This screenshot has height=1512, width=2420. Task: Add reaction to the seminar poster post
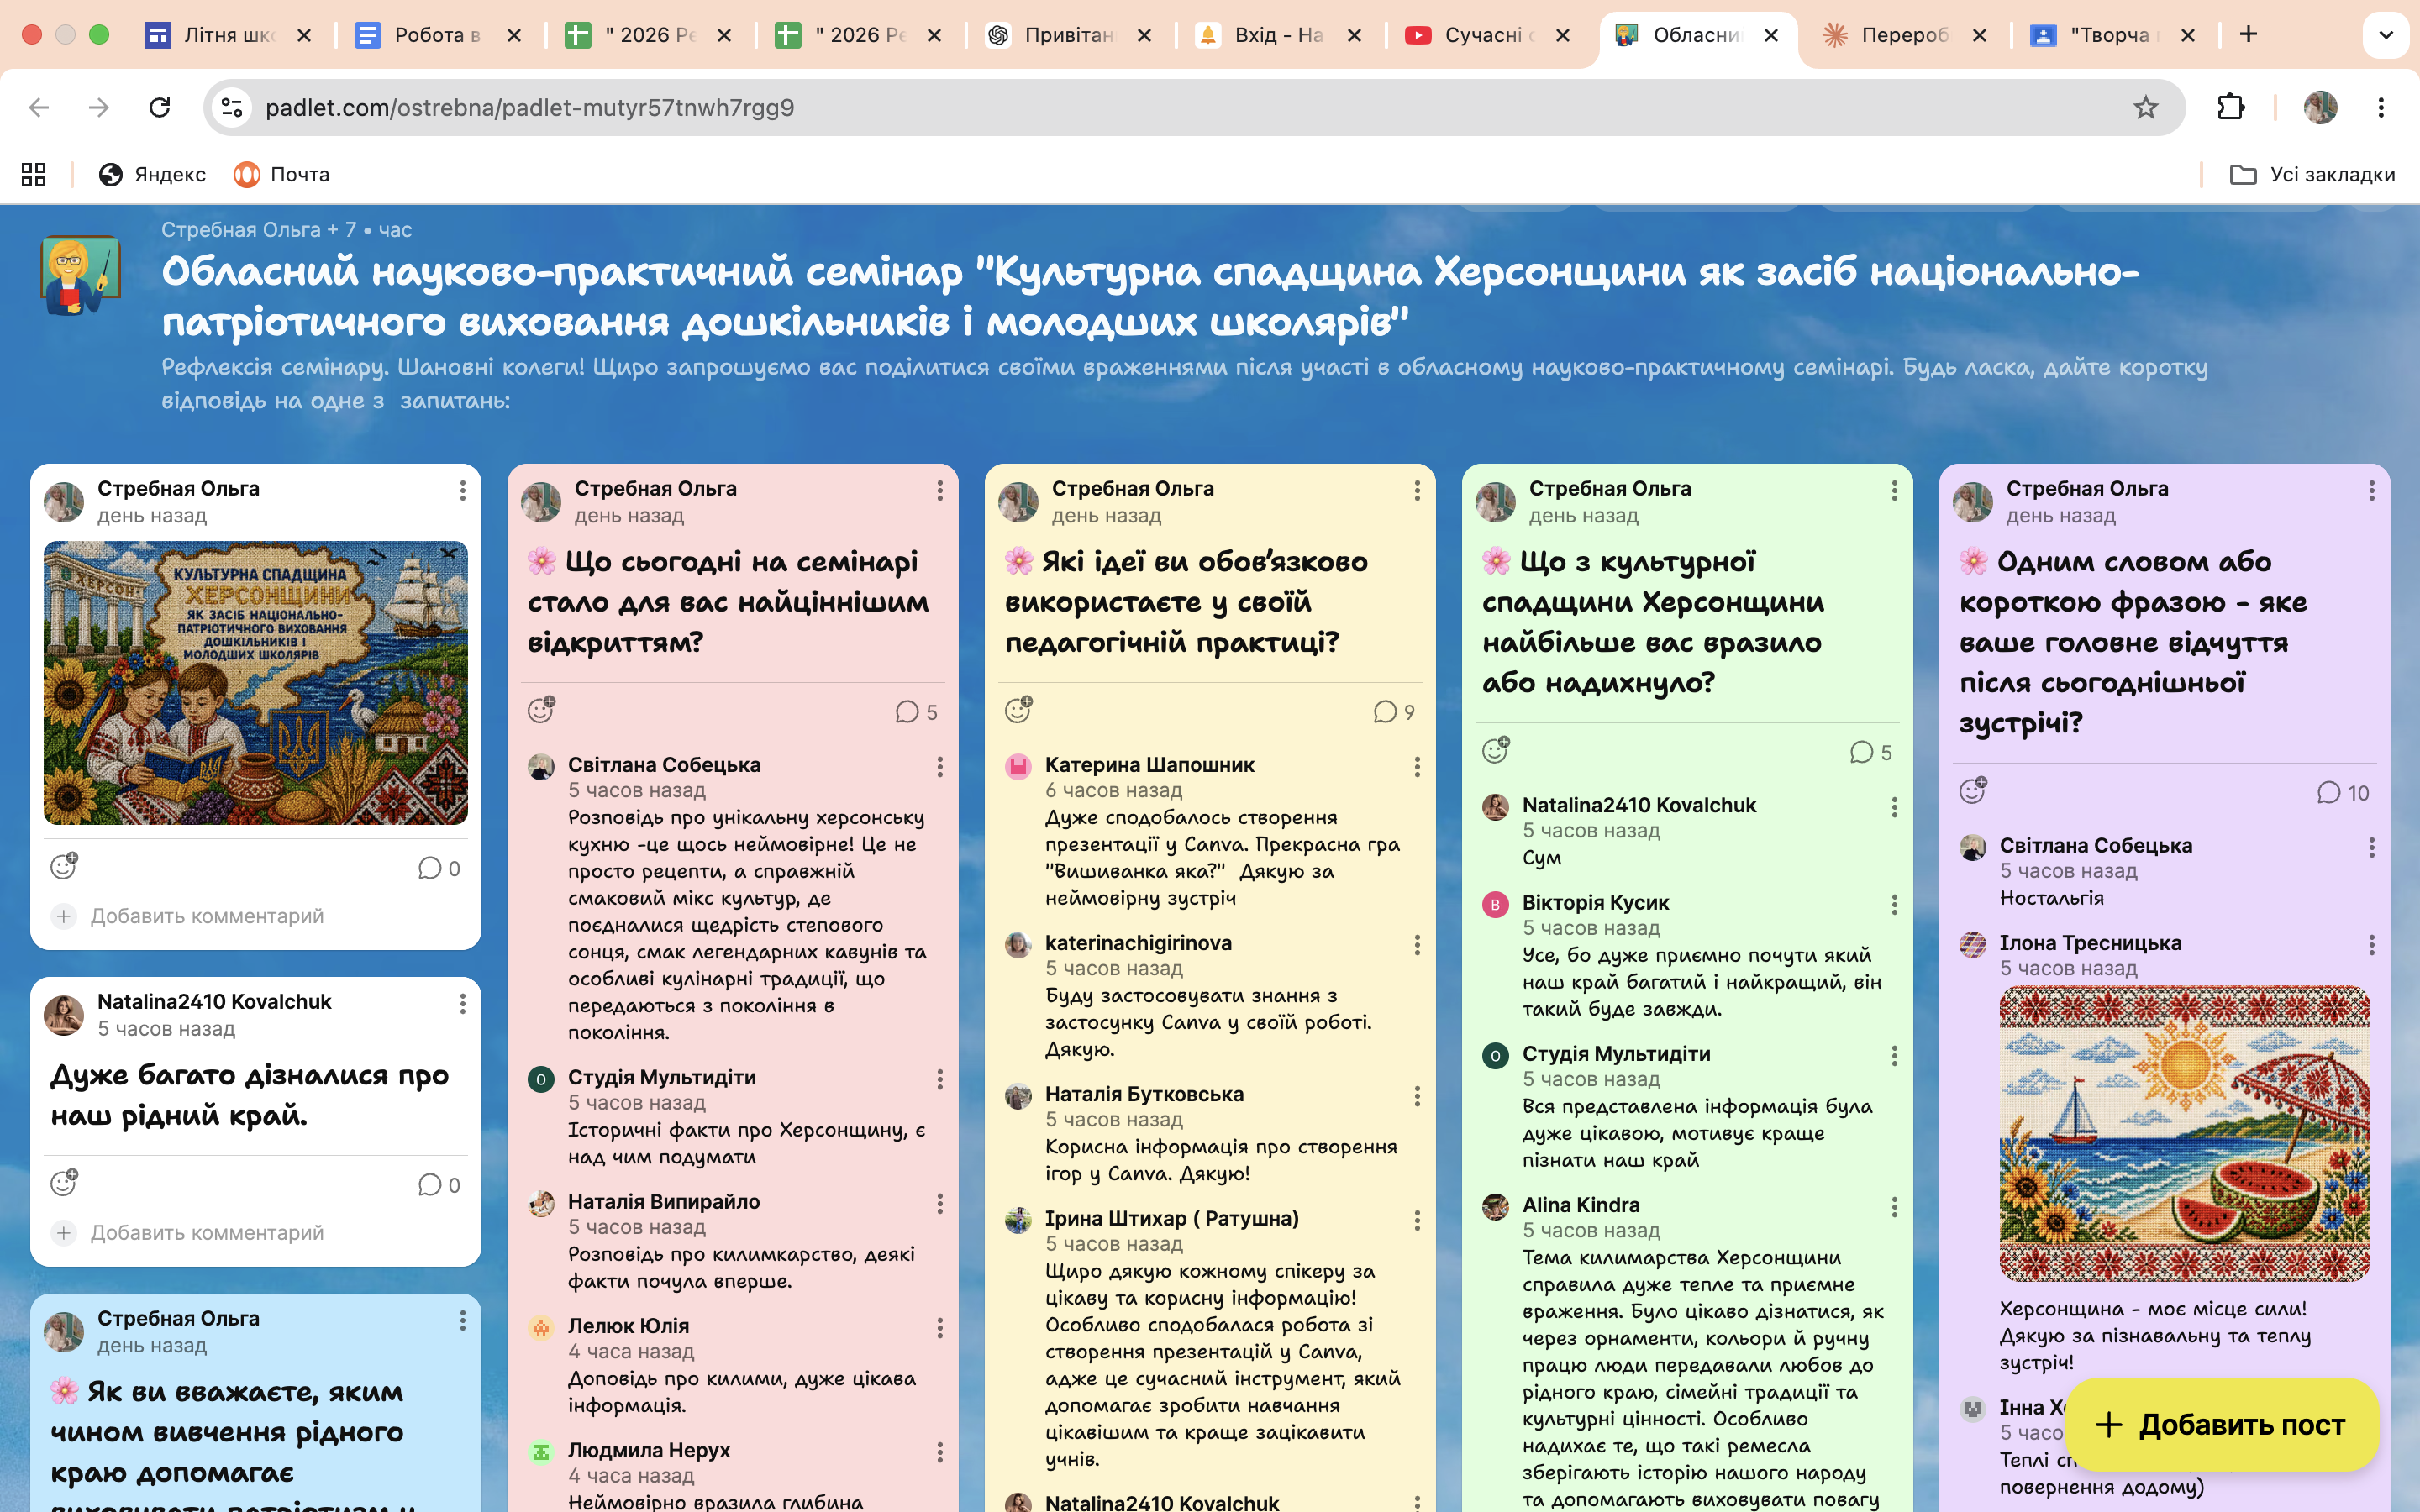click(x=64, y=866)
